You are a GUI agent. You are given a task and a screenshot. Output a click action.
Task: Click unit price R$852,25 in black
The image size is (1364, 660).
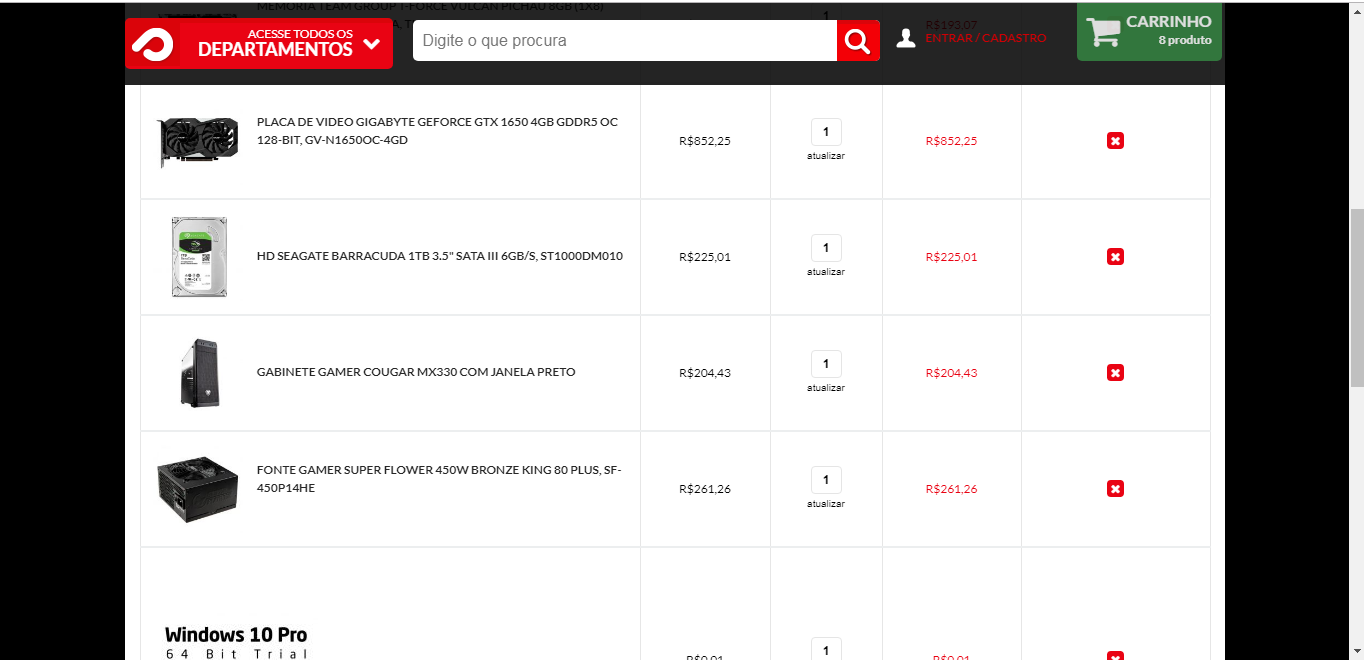point(705,141)
